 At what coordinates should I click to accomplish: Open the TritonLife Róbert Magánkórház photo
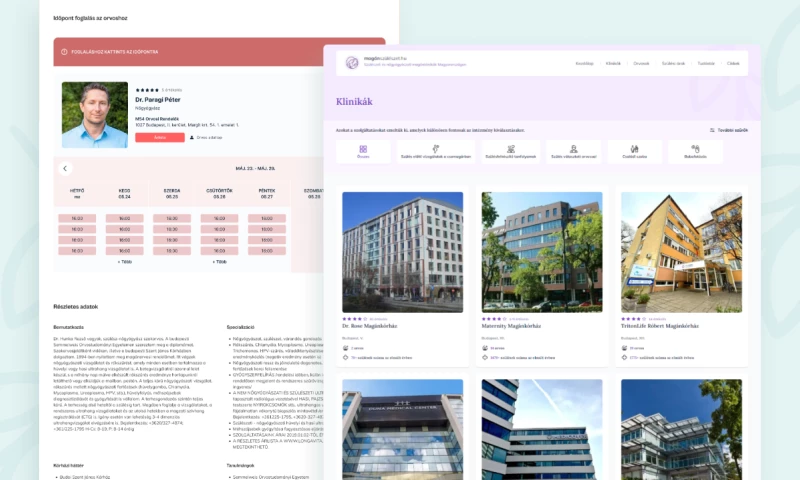[681, 252]
